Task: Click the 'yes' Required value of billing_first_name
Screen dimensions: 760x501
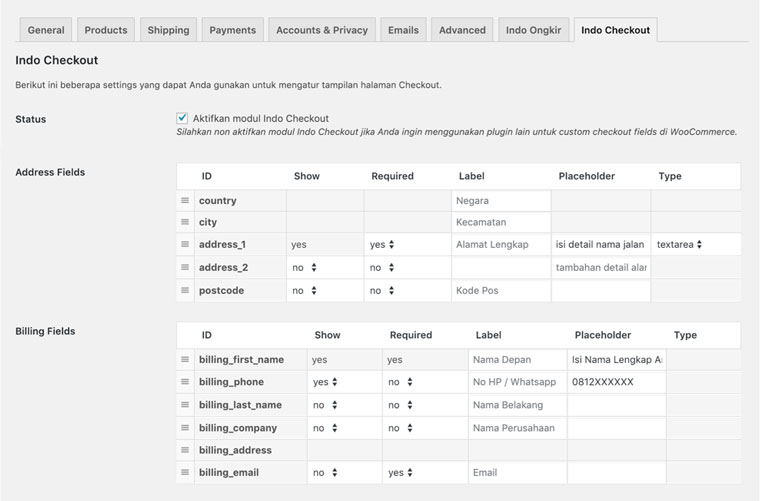Action: coord(395,360)
